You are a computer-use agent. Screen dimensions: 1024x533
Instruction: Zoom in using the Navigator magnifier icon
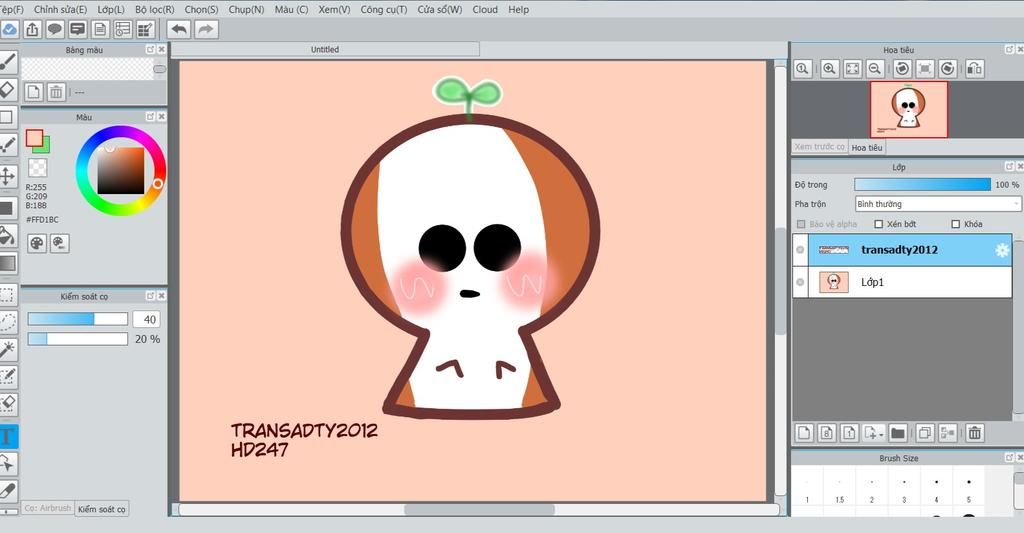829,68
